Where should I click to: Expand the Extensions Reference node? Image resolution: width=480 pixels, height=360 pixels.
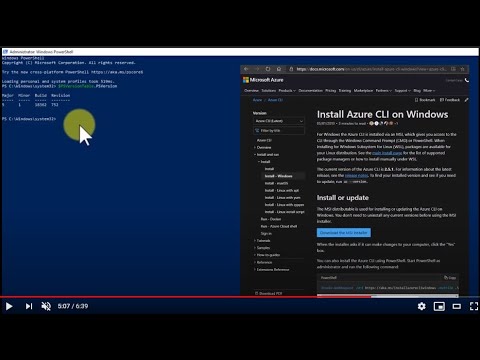(273, 270)
